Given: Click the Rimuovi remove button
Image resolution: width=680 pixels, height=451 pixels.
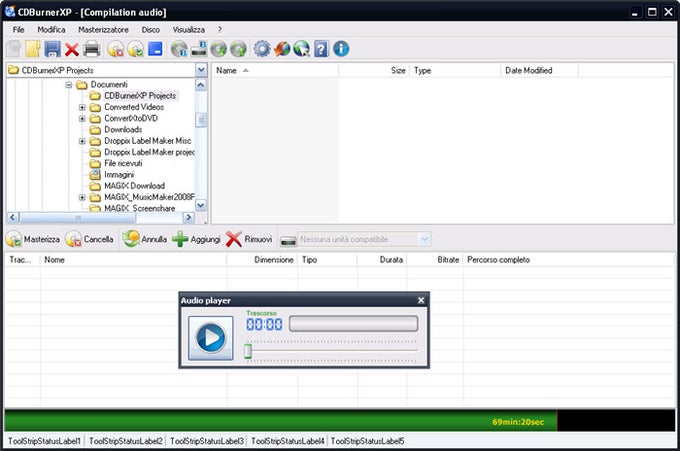Looking at the screenshot, I should [x=249, y=239].
